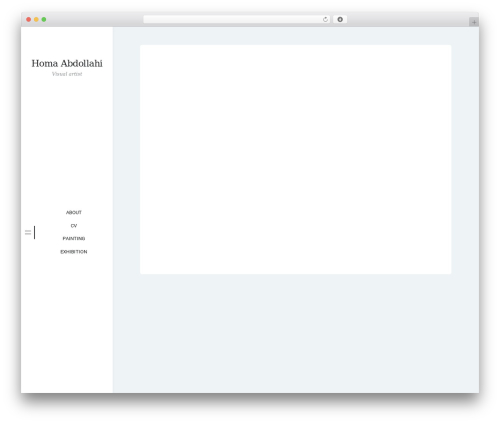500x423 pixels.
Task: Toggle the sidebar hamburger menu icon
Action: pyautogui.click(x=28, y=232)
